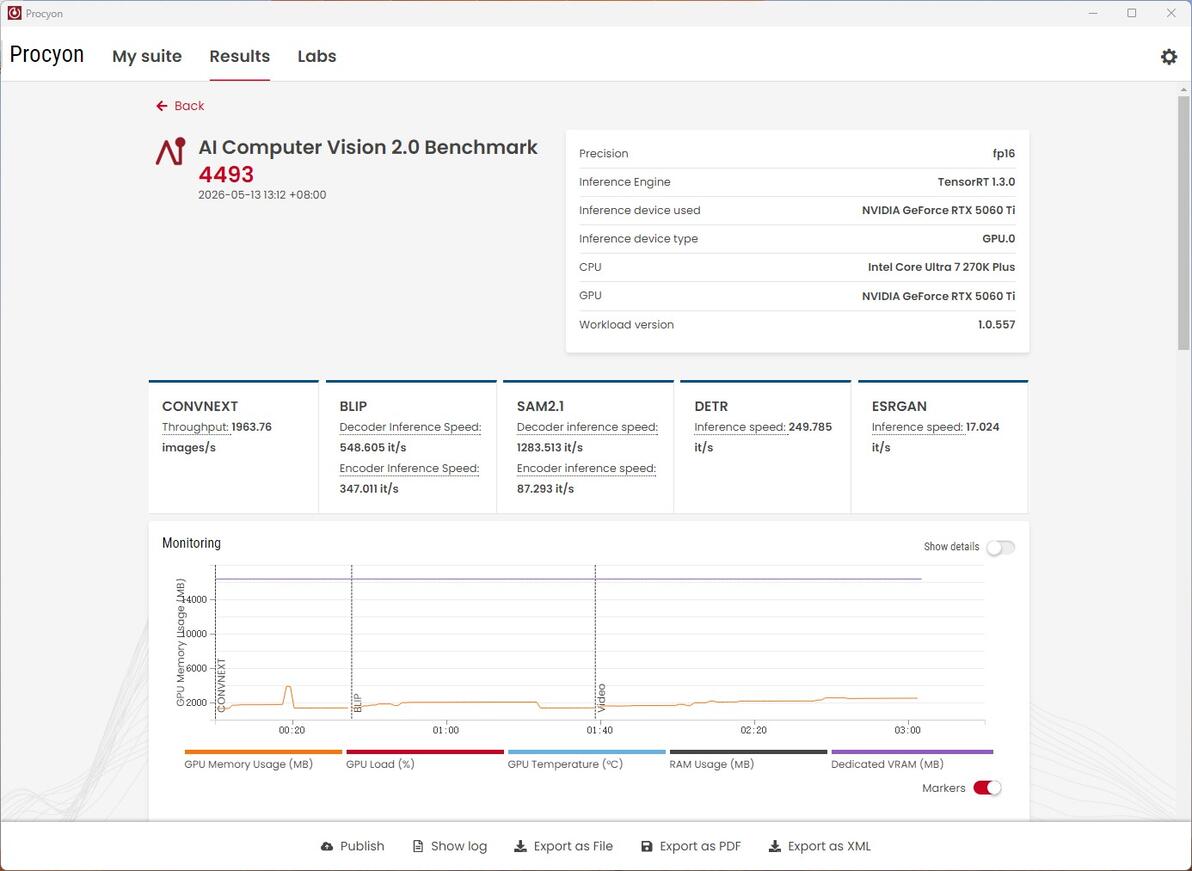The image size is (1192, 871).
Task: Click the TensorRT 1.3.0 value
Action: [x=976, y=182]
